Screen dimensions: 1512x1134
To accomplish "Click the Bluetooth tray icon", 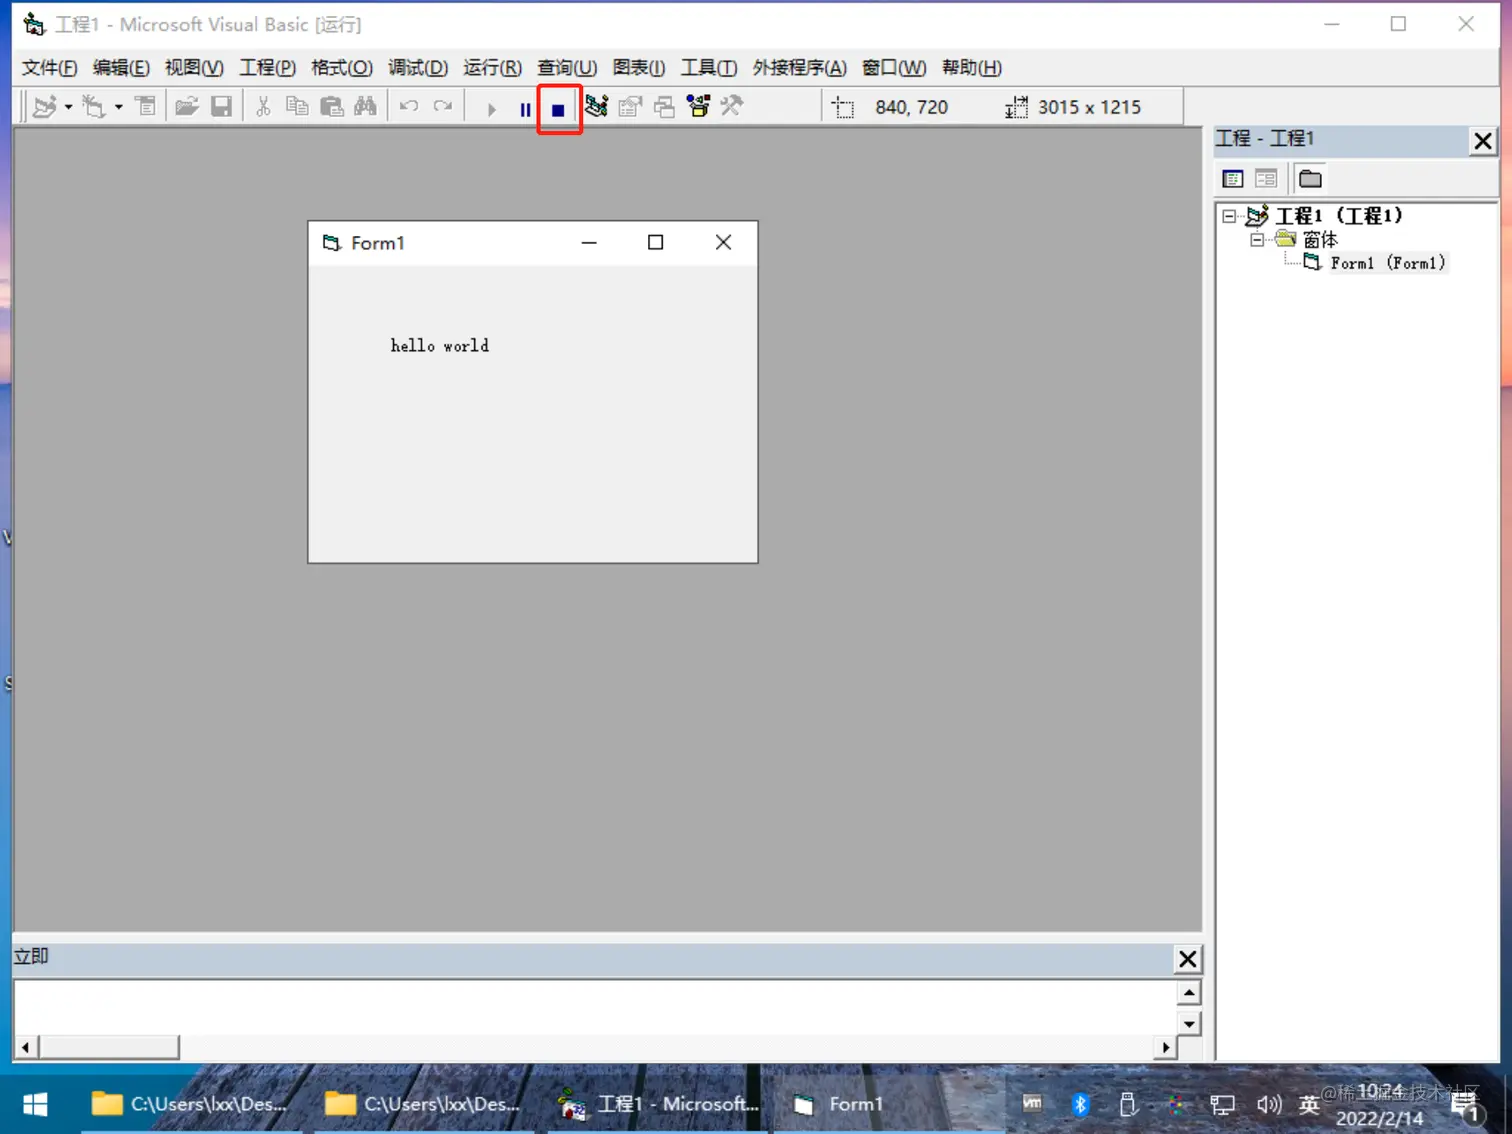I will tap(1080, 1104).
